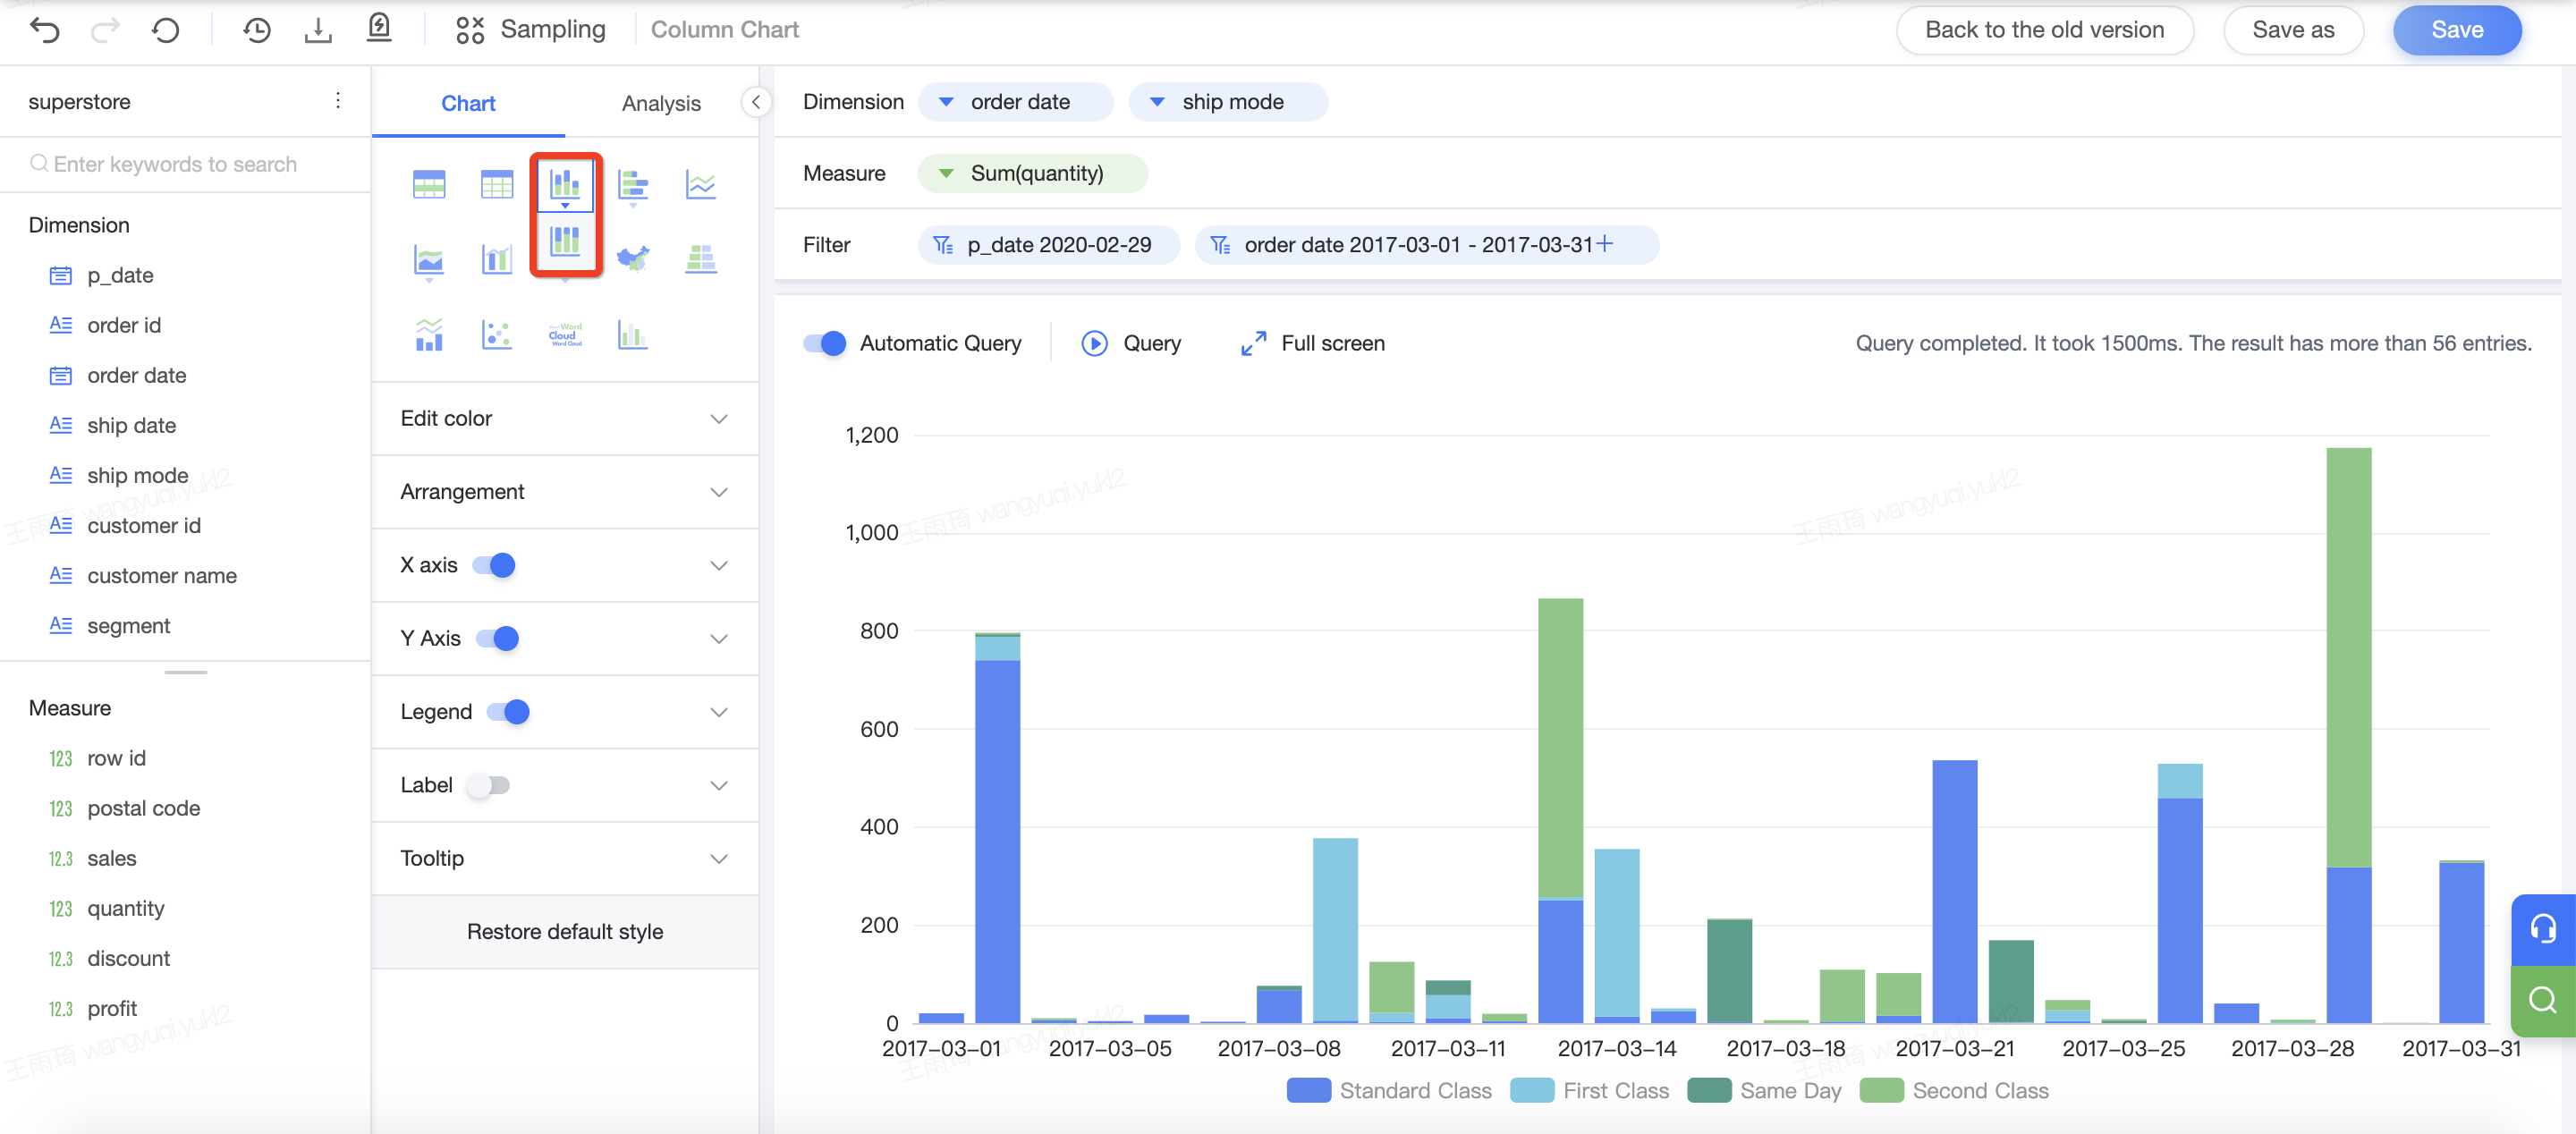Run the Query button
Screen dimensions: 2576x1134
pyautogui.click(x=1131, y=343)
